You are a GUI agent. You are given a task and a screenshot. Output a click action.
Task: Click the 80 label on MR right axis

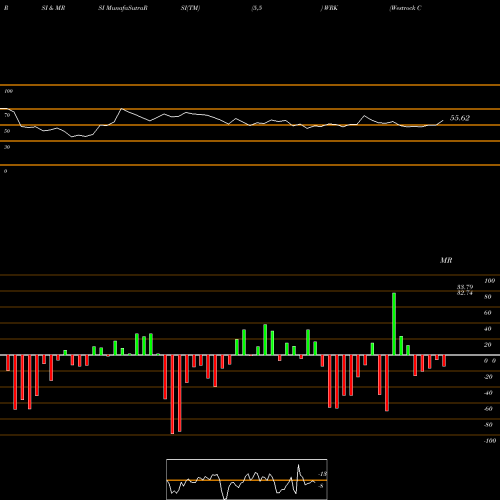coord(488,297)
